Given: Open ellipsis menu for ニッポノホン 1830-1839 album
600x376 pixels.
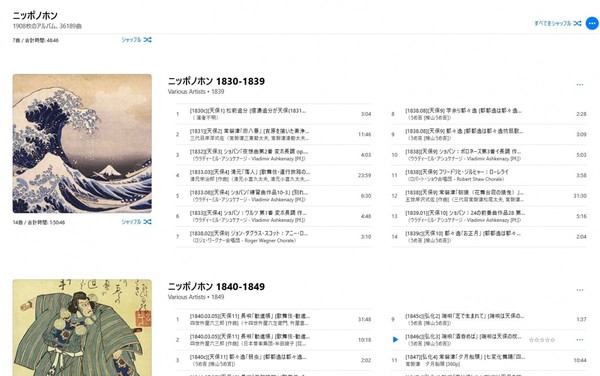Looking at the screenshot, I should pyautogui.click(x=580, y=85).
